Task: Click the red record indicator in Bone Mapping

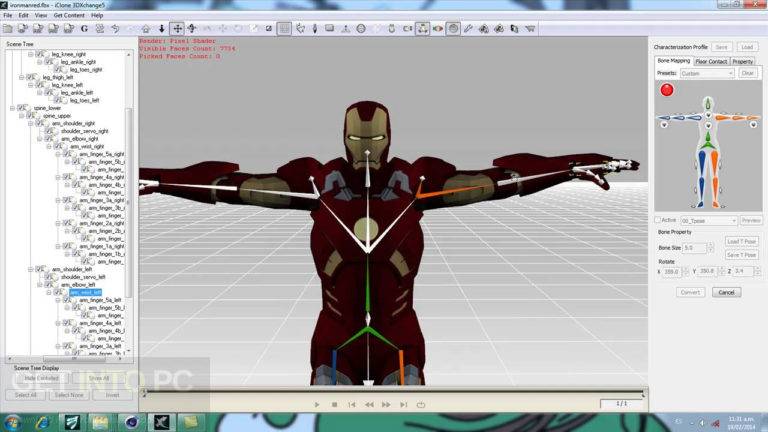Action: (667, 89)
